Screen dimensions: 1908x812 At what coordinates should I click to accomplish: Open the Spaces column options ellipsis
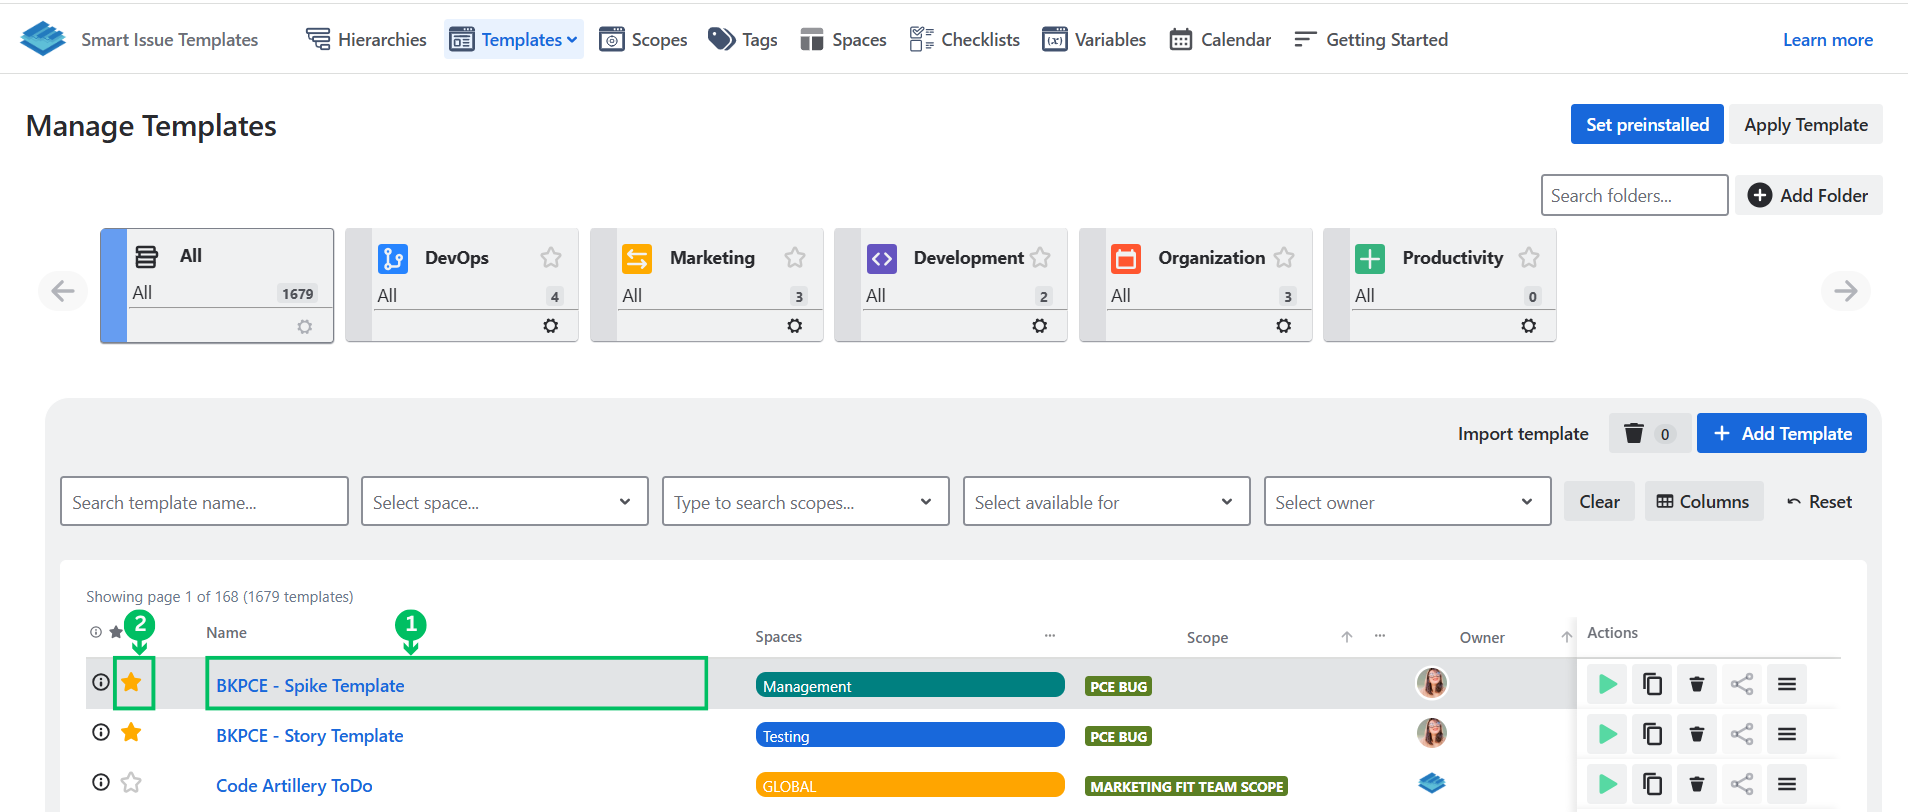1050,636
